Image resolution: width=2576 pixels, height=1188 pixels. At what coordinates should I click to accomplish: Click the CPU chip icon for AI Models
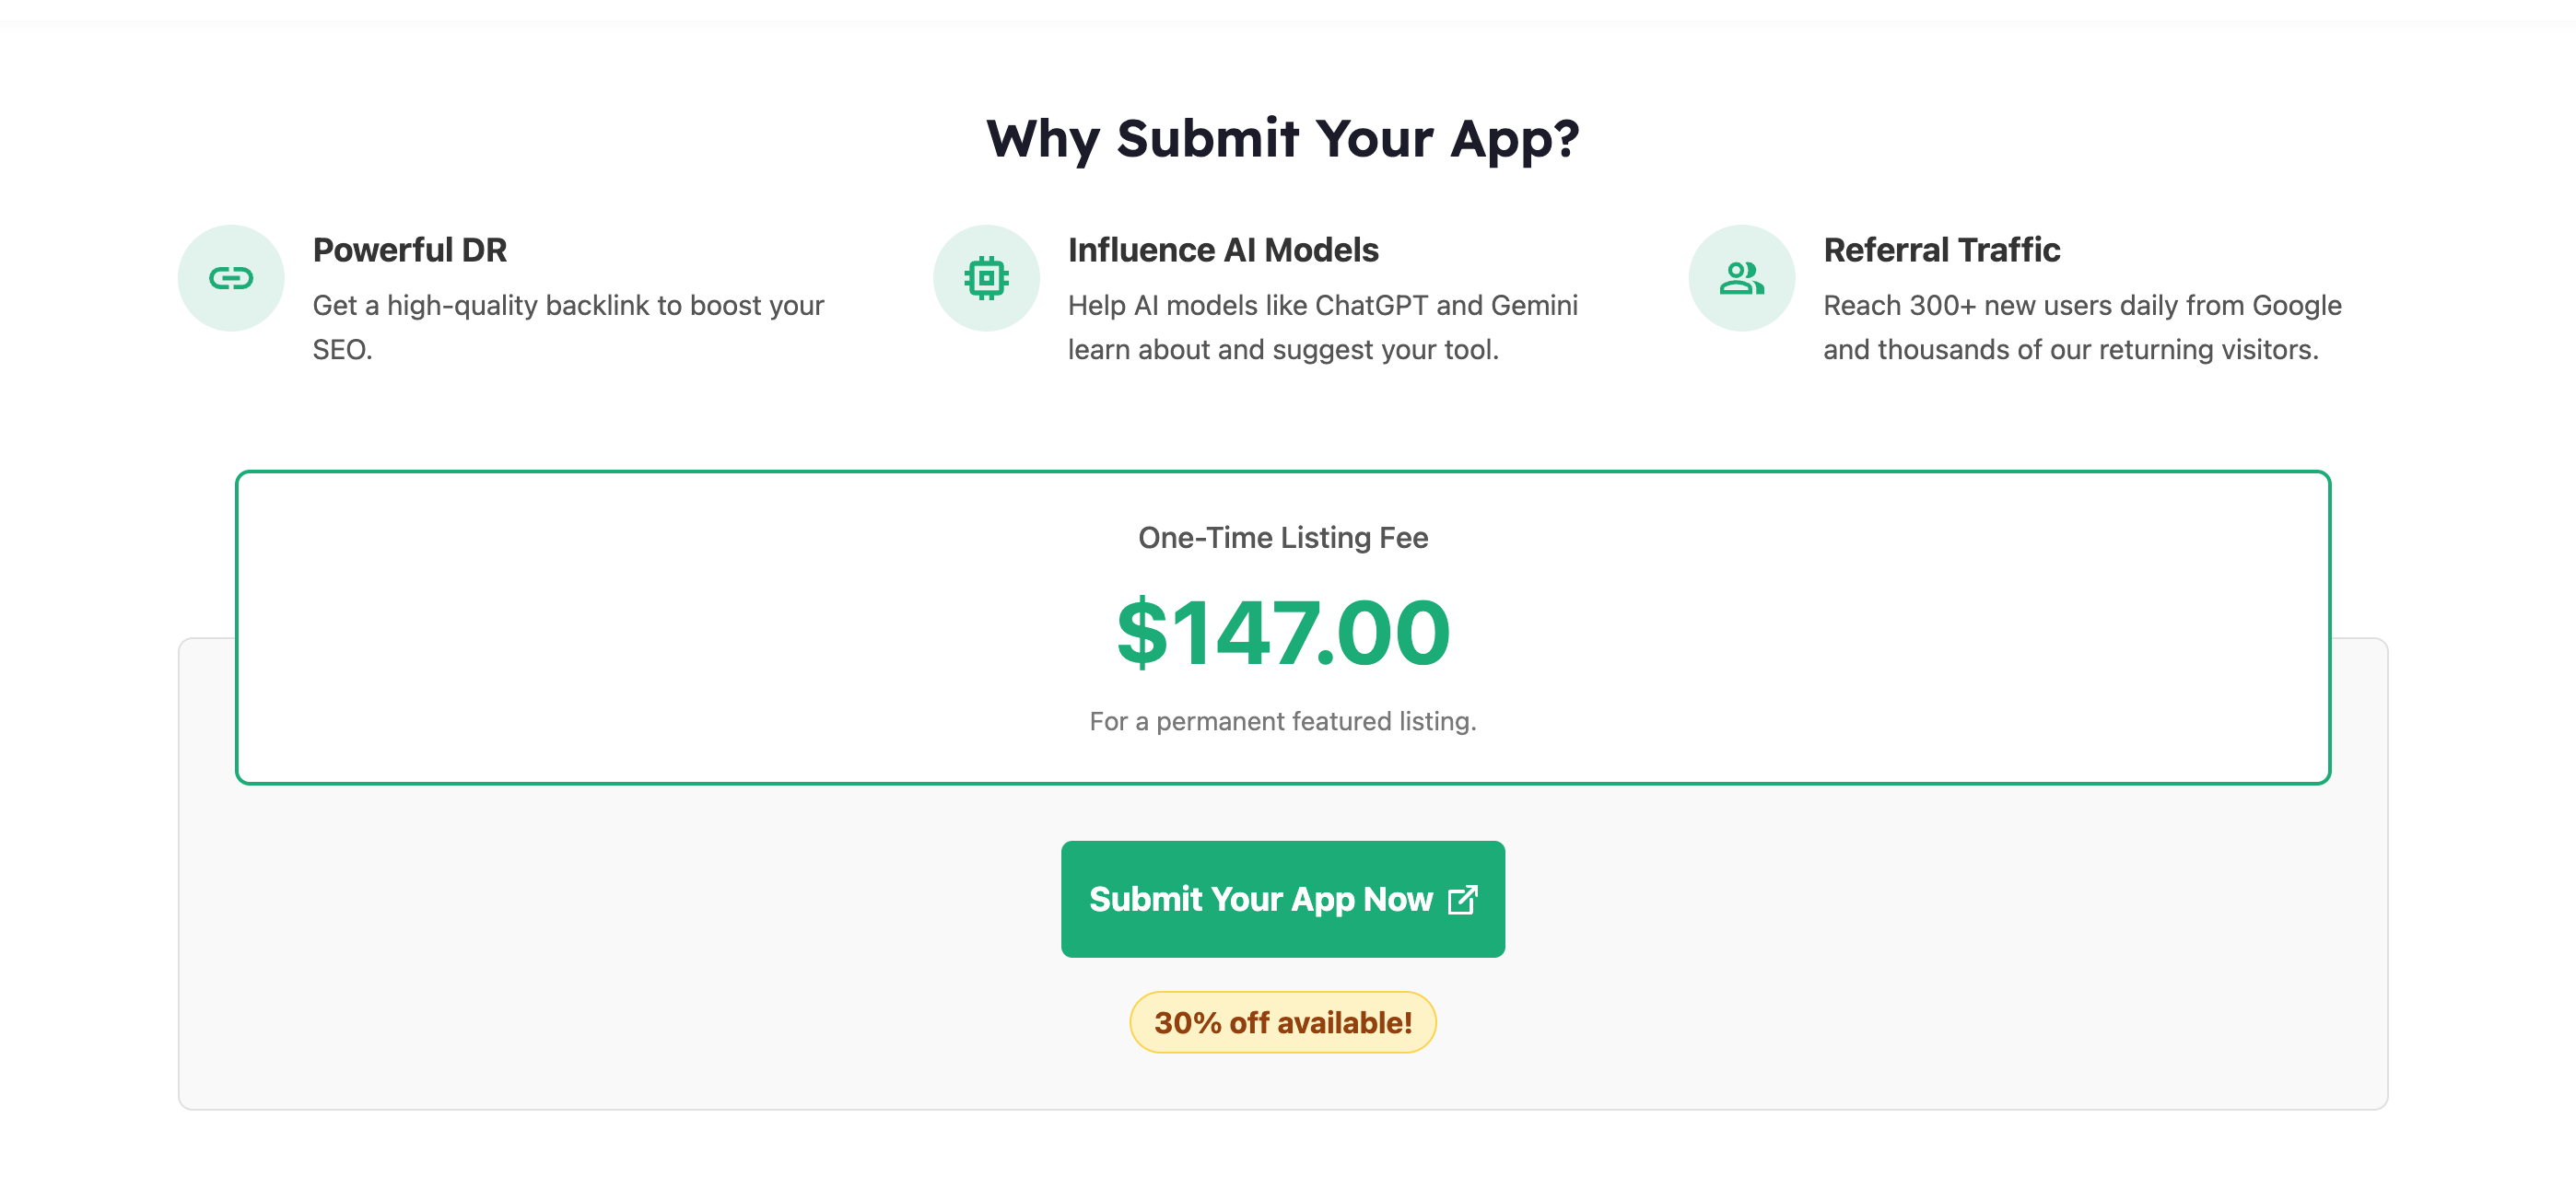[986, 278]
